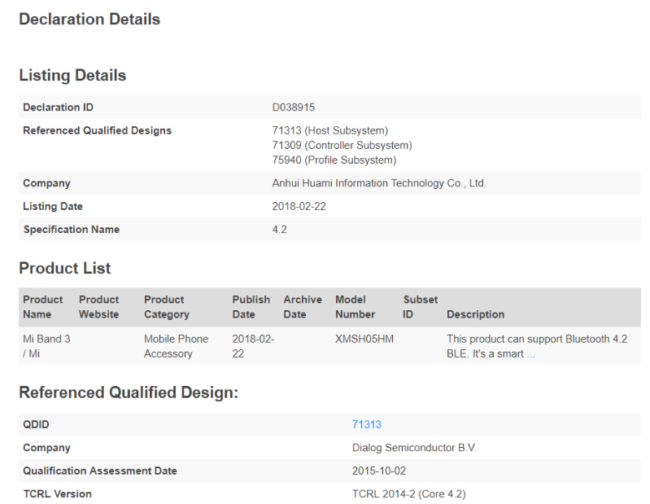Click 71313 (Host Subsystem) entry
The height and width of the screenshot is (504, 650).
point(330,131)
